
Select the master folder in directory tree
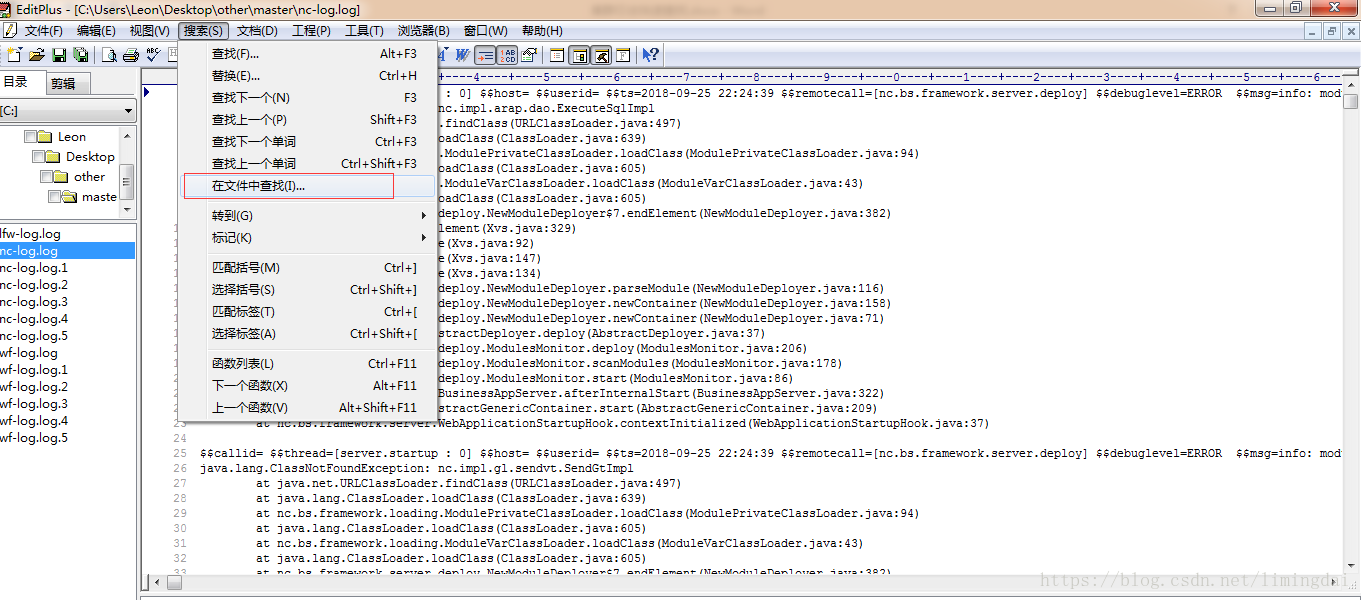[99, 197]
